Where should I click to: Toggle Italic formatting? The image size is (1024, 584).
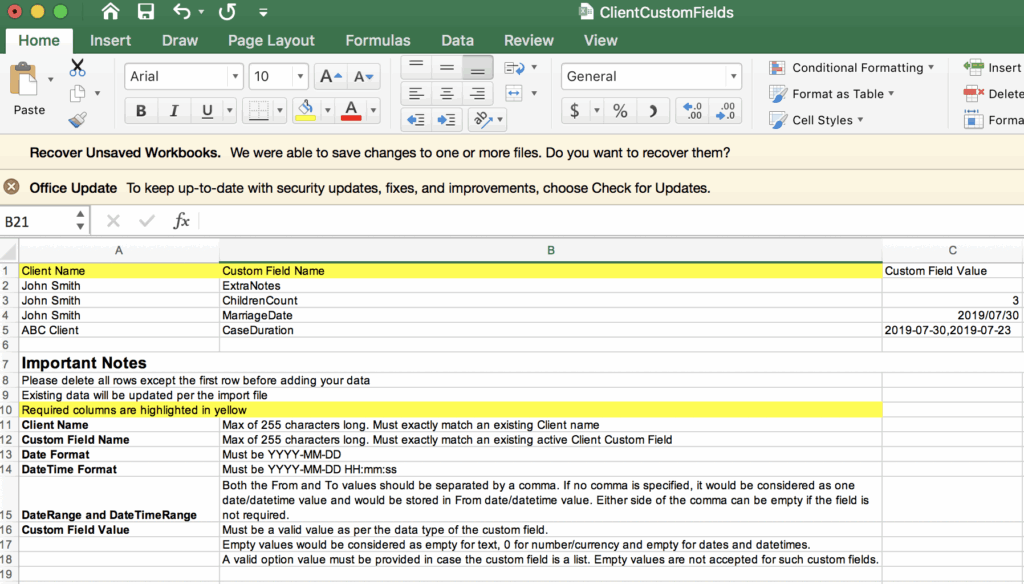coord(174,111)
